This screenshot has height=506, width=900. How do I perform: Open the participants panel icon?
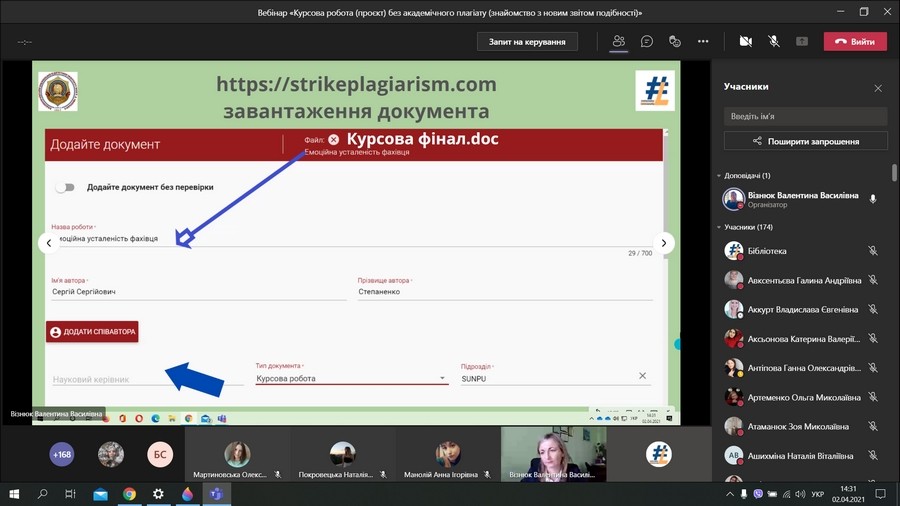[618, 41]
